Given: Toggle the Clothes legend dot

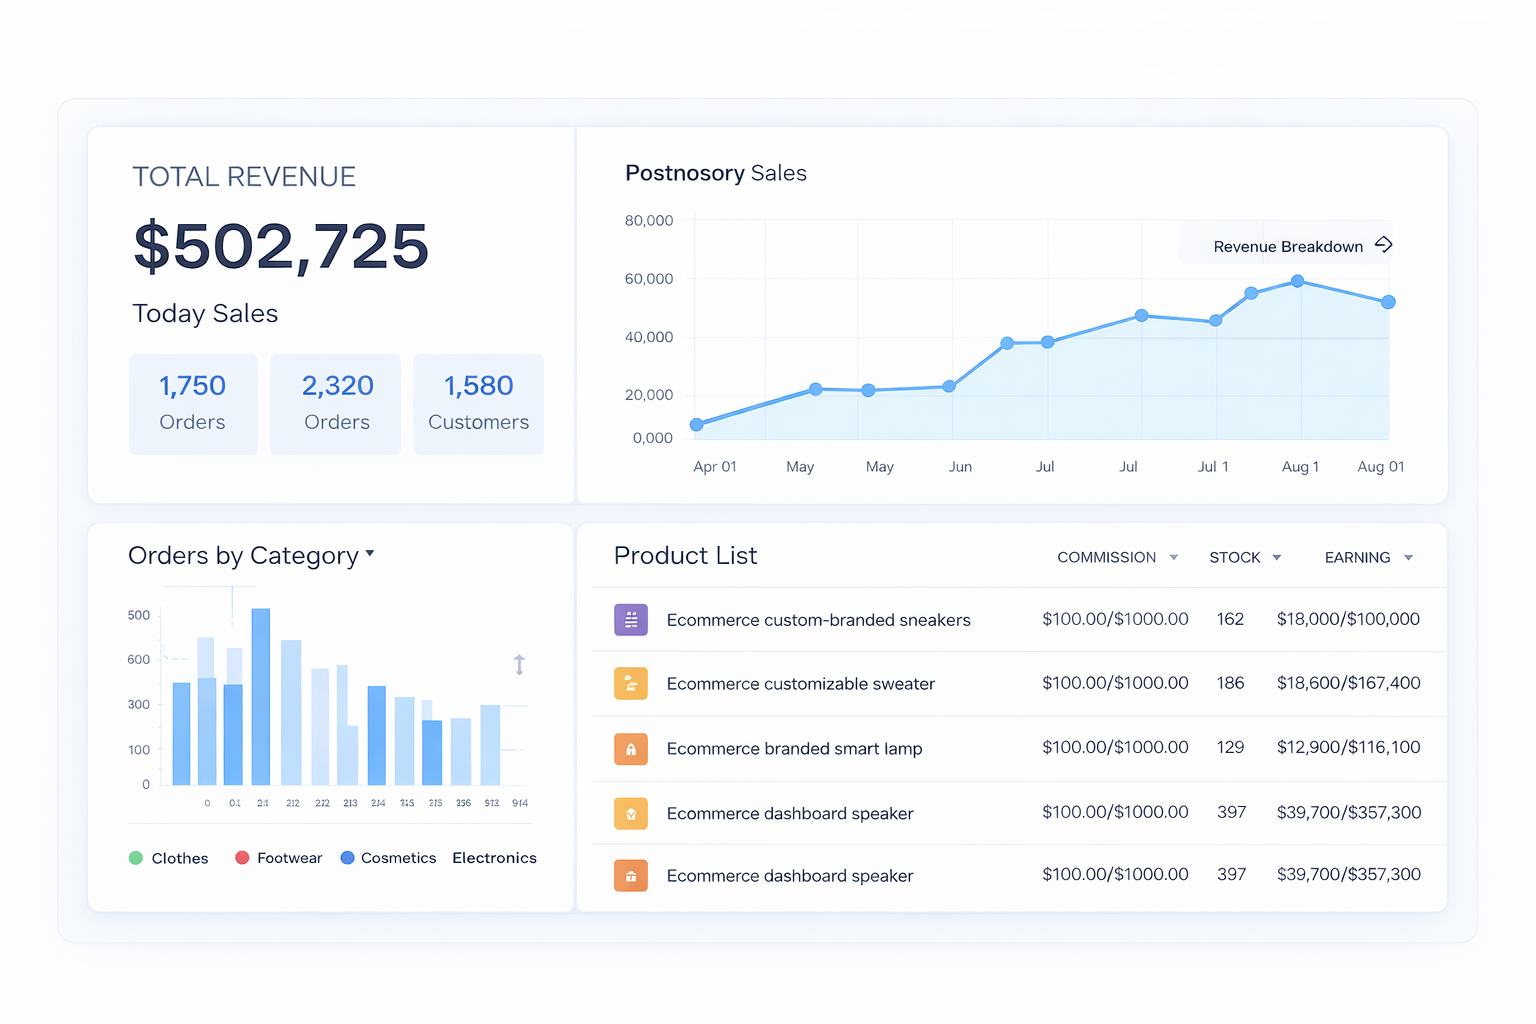Looking at the screenshot, I should (137, 858).
